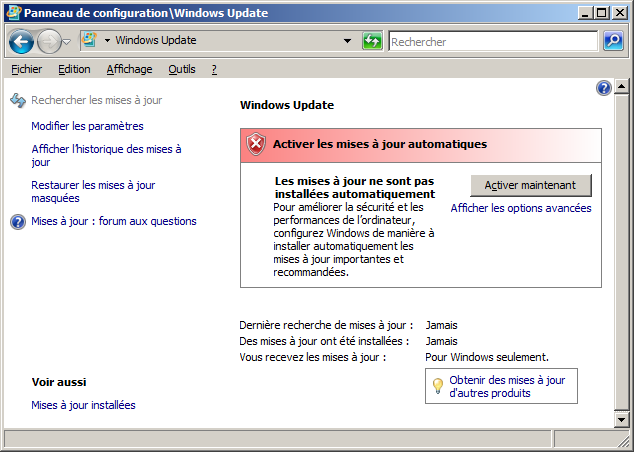Screen dimensions: 634x452
Task: Click the magnifier search button
Action: click(x=613, y=41)
